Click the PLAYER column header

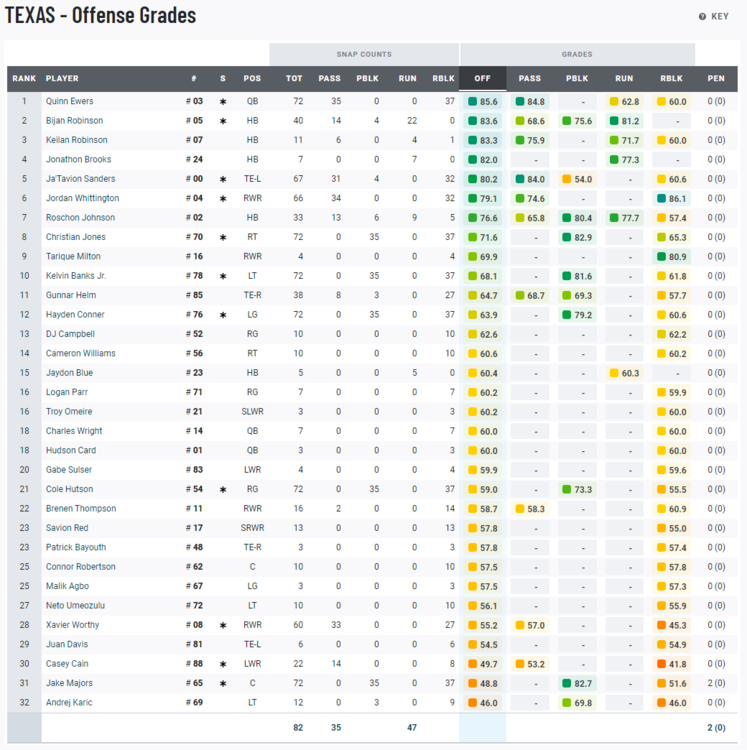(x=62, y=79)
